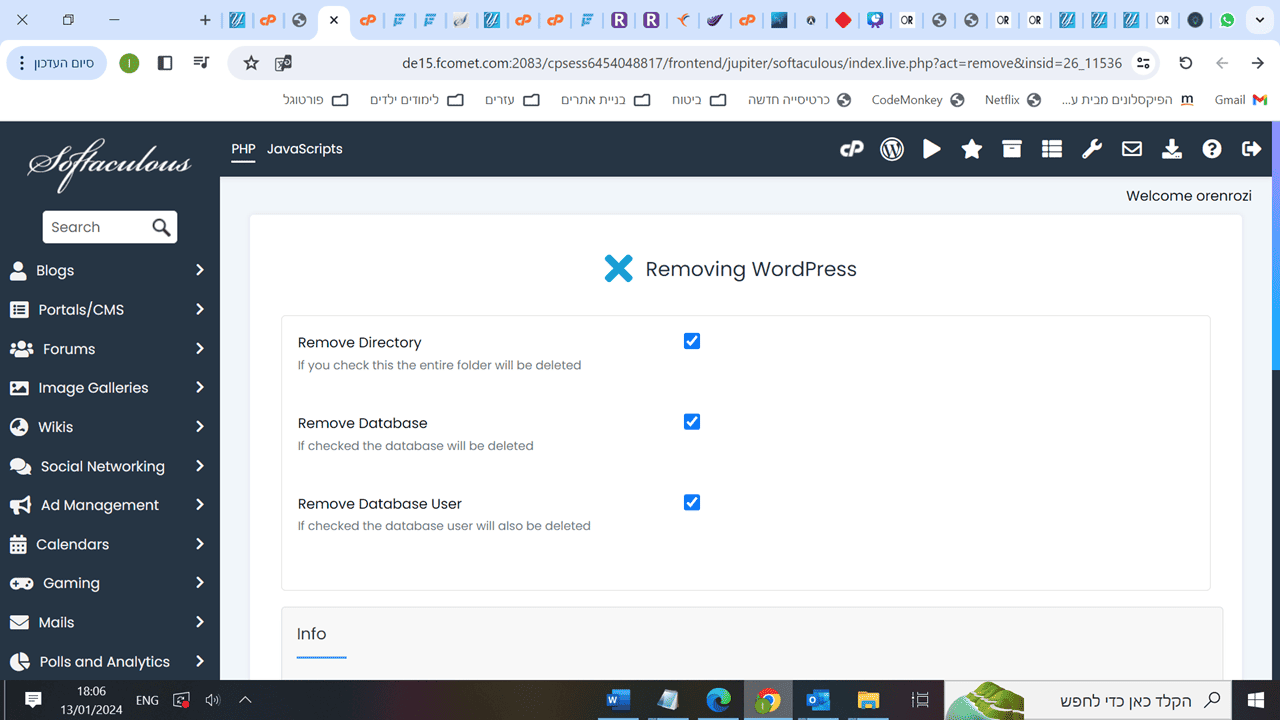Image resolution: width=1280 pixels, height=720 pixels.
Task: Open Outlook from the taskbar
Action: pos(818,700)
